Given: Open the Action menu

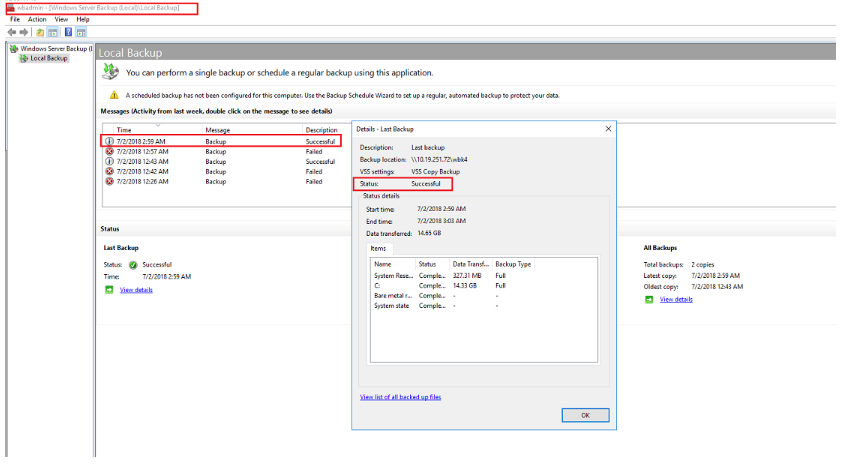Looking at the screenshot, I should [37, 19].
